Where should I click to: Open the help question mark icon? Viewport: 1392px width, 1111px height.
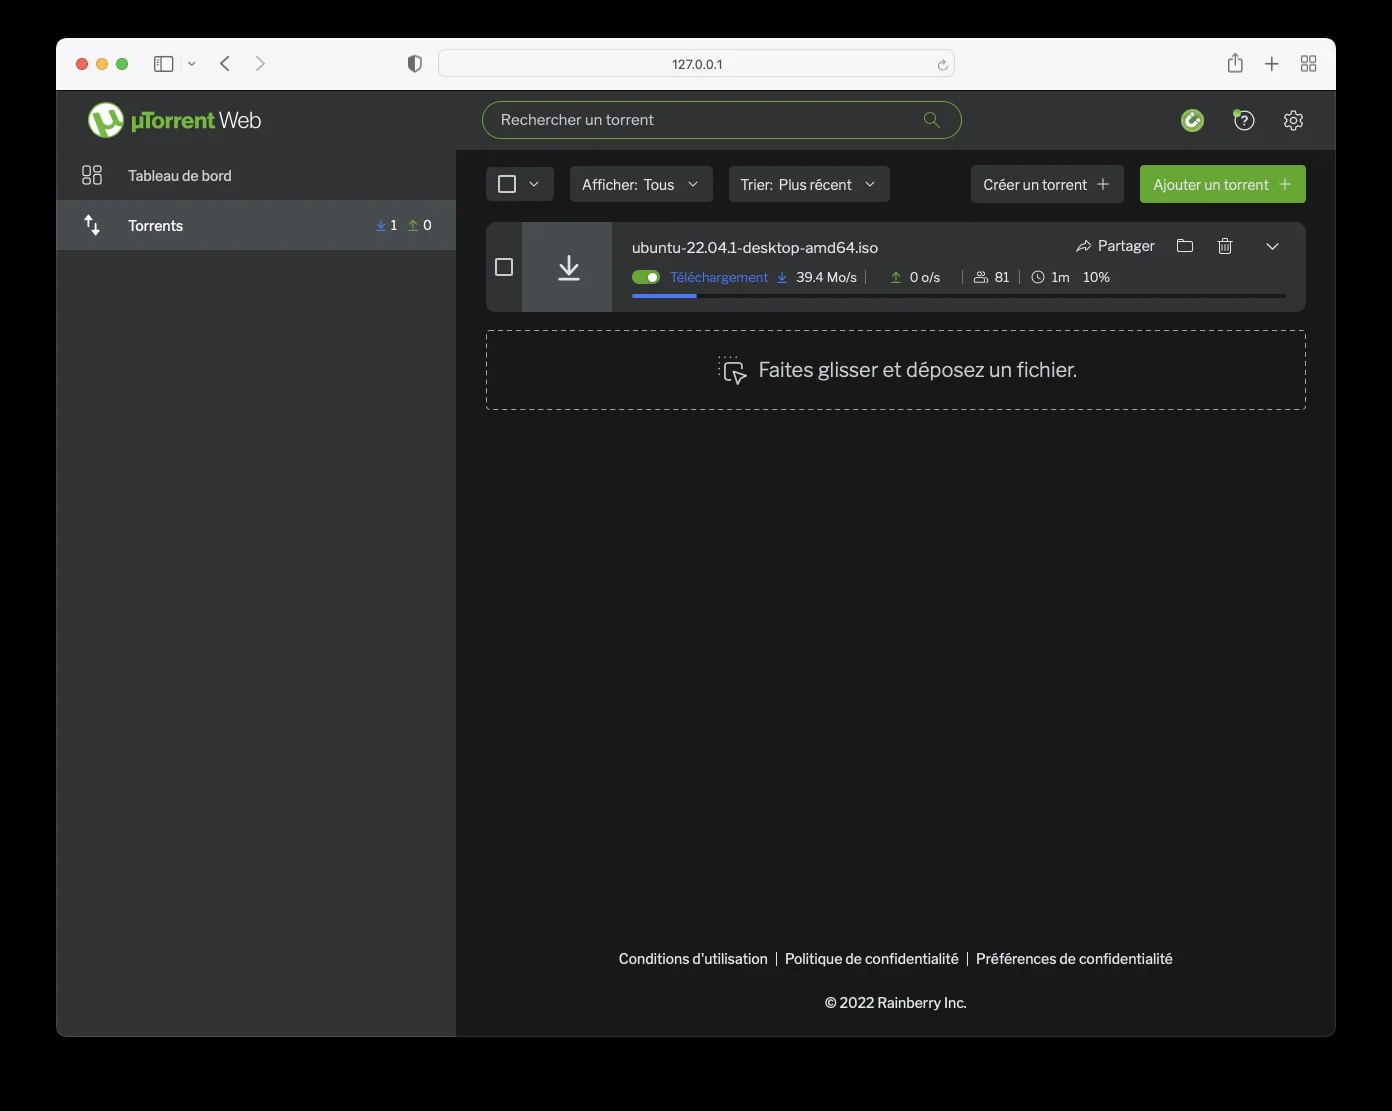pyautogui.click(x=1244, y=120)
